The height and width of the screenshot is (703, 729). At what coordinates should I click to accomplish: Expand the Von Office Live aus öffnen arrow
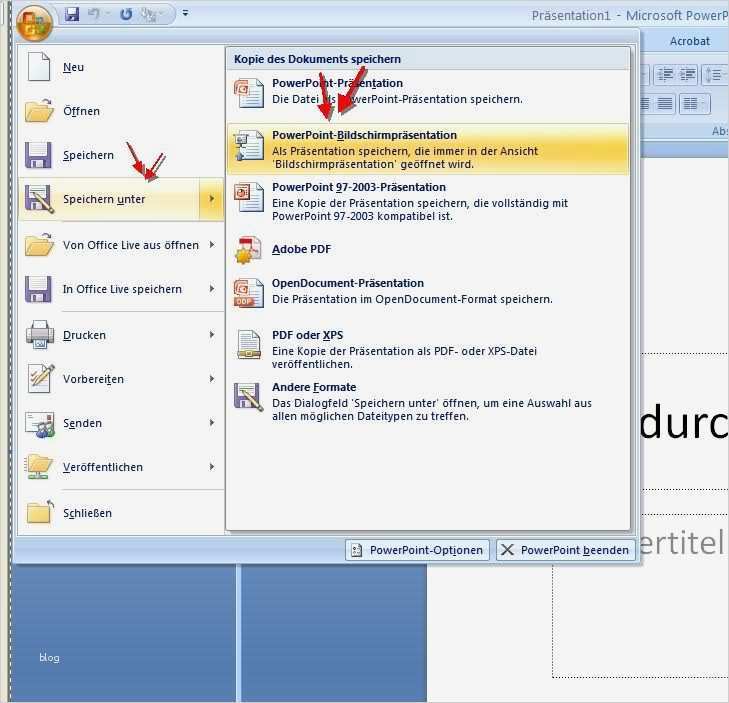[x=212, y=245]
